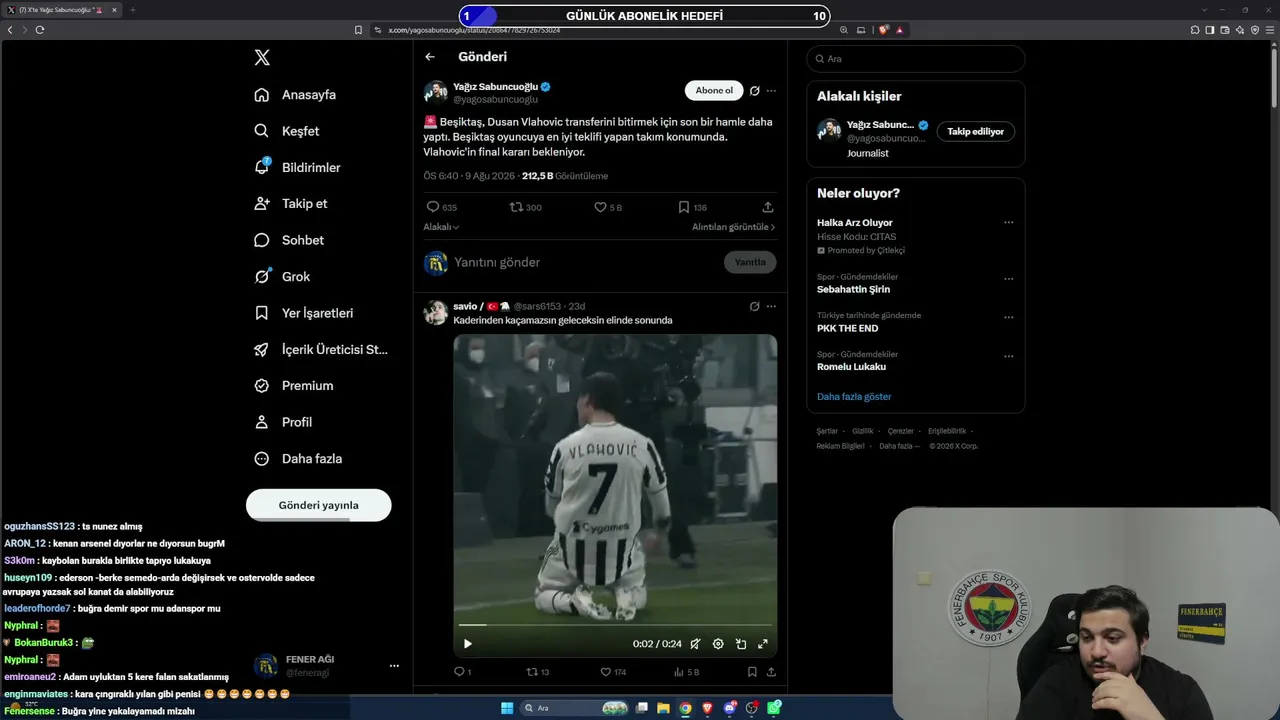Toggle picture-in-picture for the video
The height and width of the screenshot is (720, 1280).
point(741,644)
